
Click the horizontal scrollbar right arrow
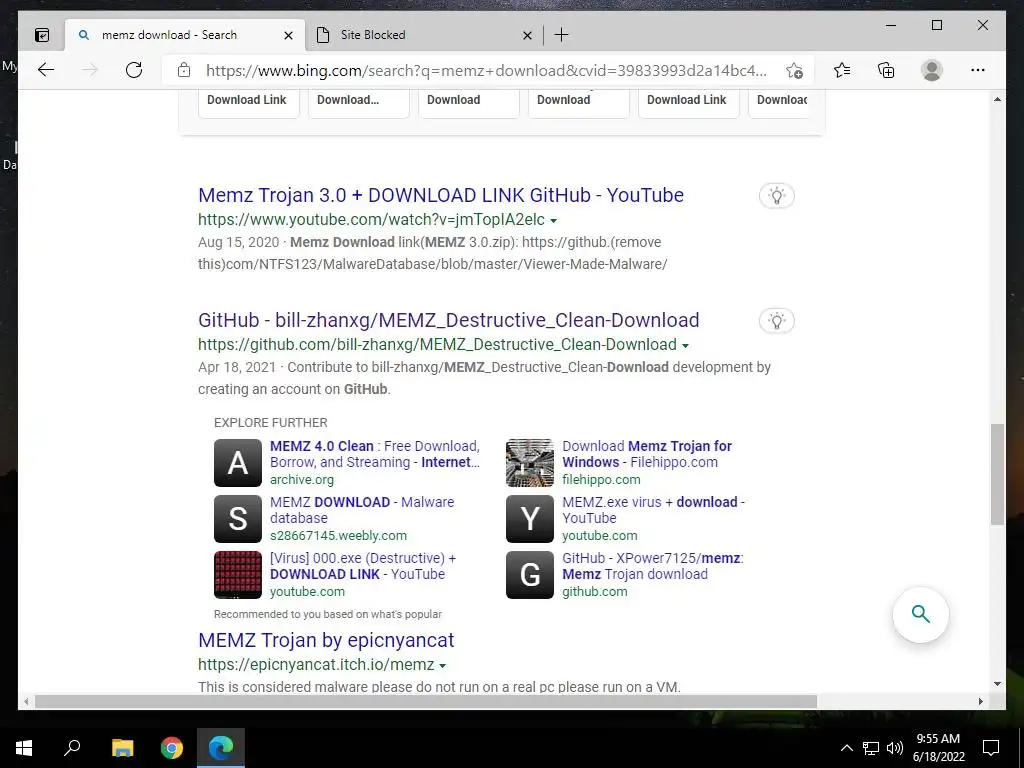[x=981, y=701]
